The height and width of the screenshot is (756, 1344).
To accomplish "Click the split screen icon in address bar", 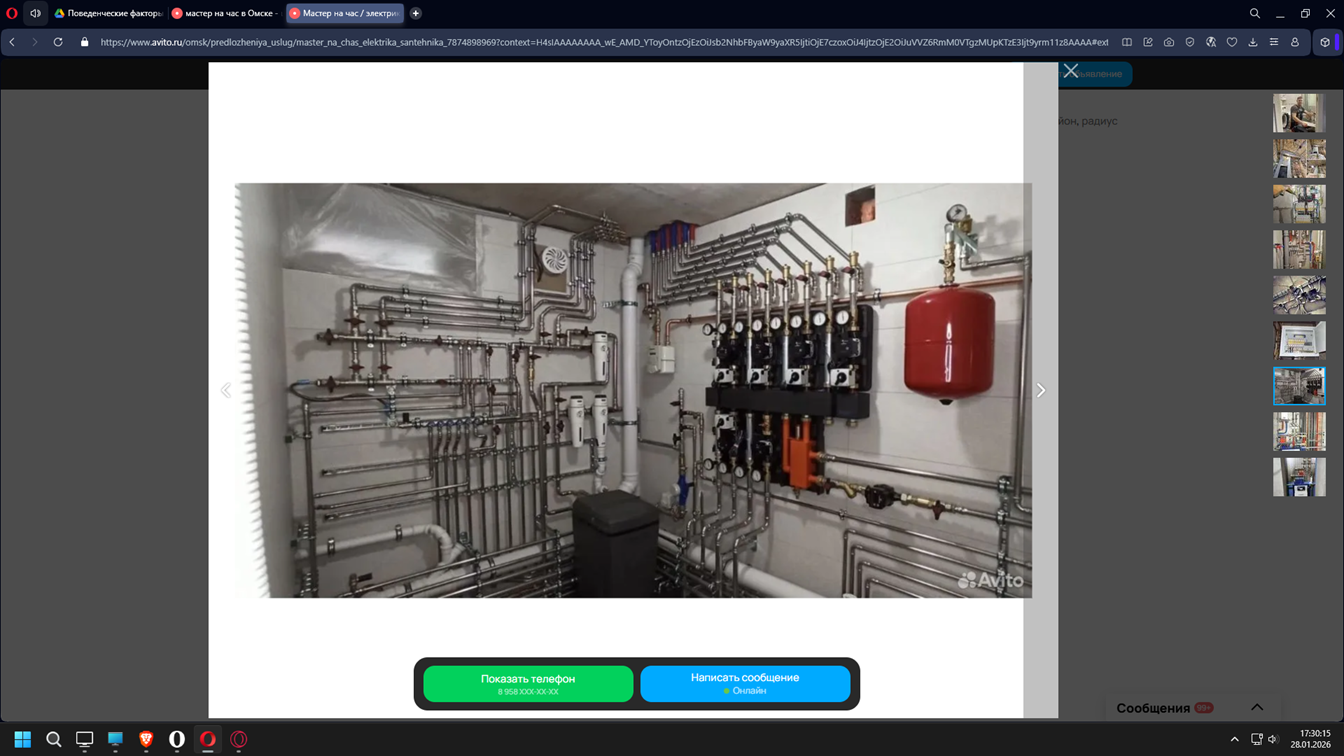I will click(x=1127, y=42).
